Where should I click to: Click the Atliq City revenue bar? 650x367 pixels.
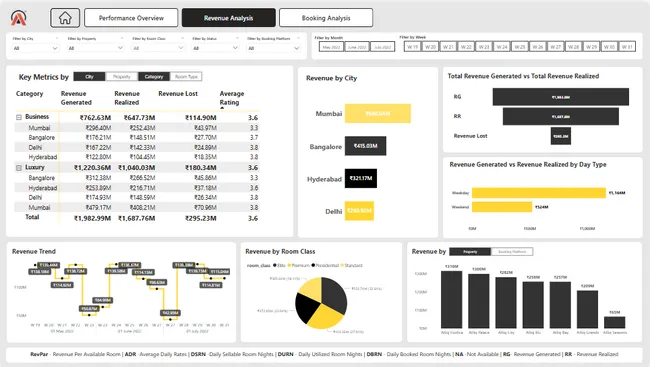pos(506,303)
